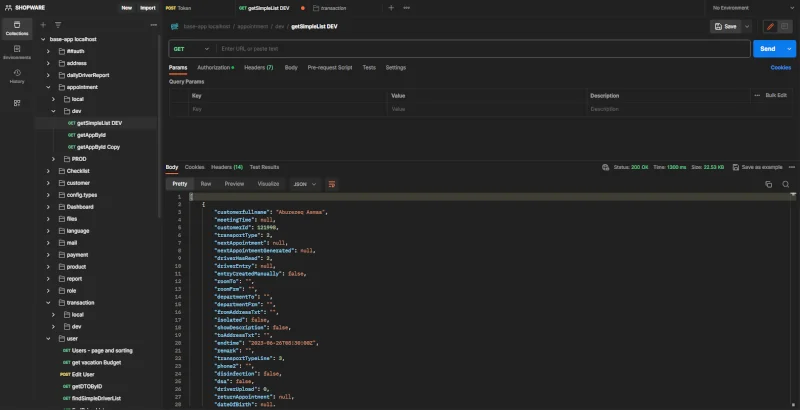
Task: Open the JSON format dropdown
Action: coord(304,184)
